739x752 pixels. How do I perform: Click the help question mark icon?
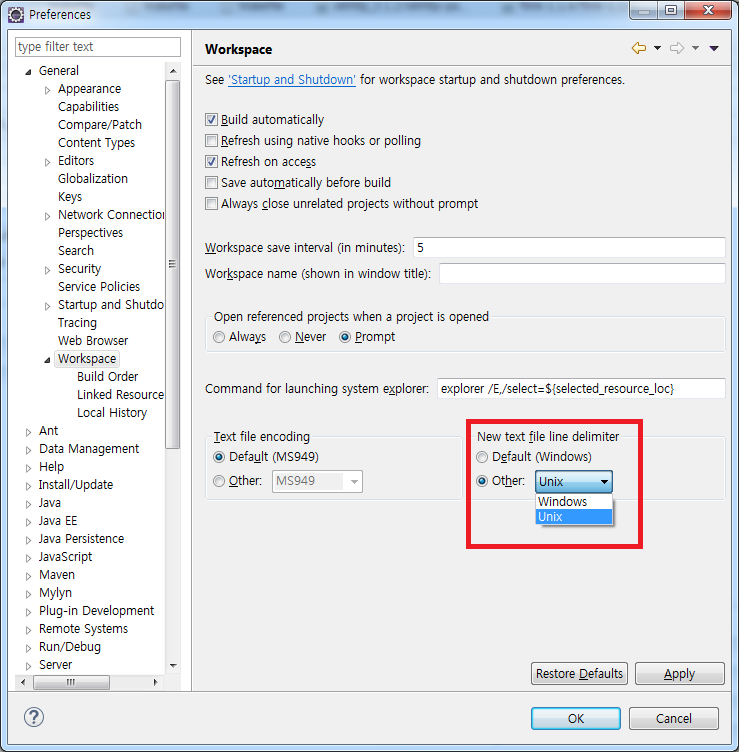point(34,717)
